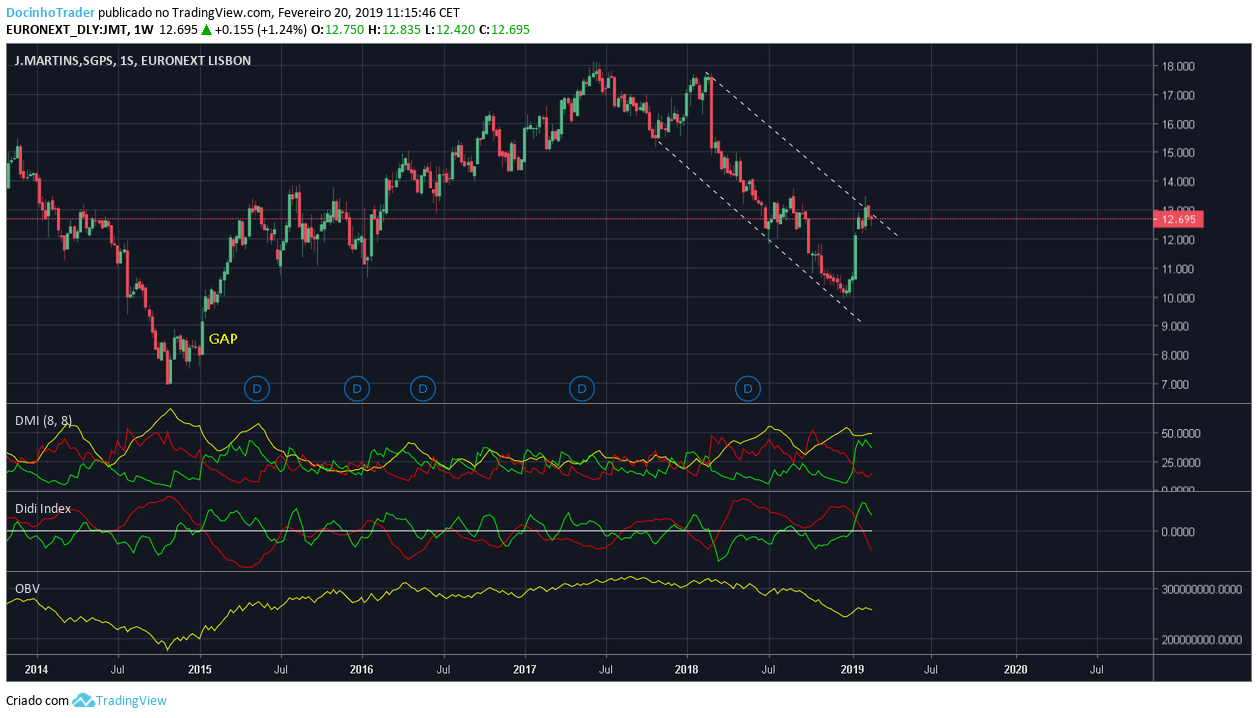
Task: Open the DocinhoTrader author name
Action: click(52, 13)
